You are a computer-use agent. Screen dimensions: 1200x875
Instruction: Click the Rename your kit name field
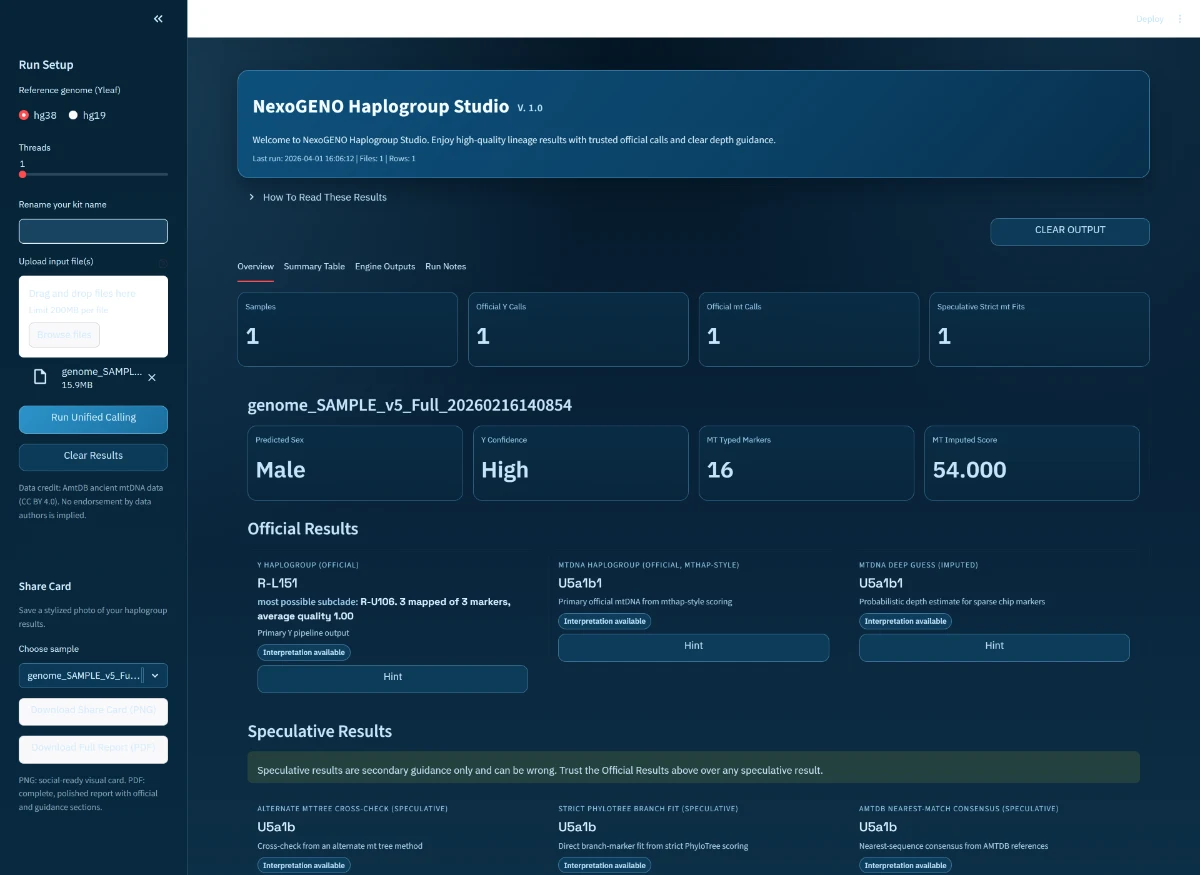click(x=93, y=232)
